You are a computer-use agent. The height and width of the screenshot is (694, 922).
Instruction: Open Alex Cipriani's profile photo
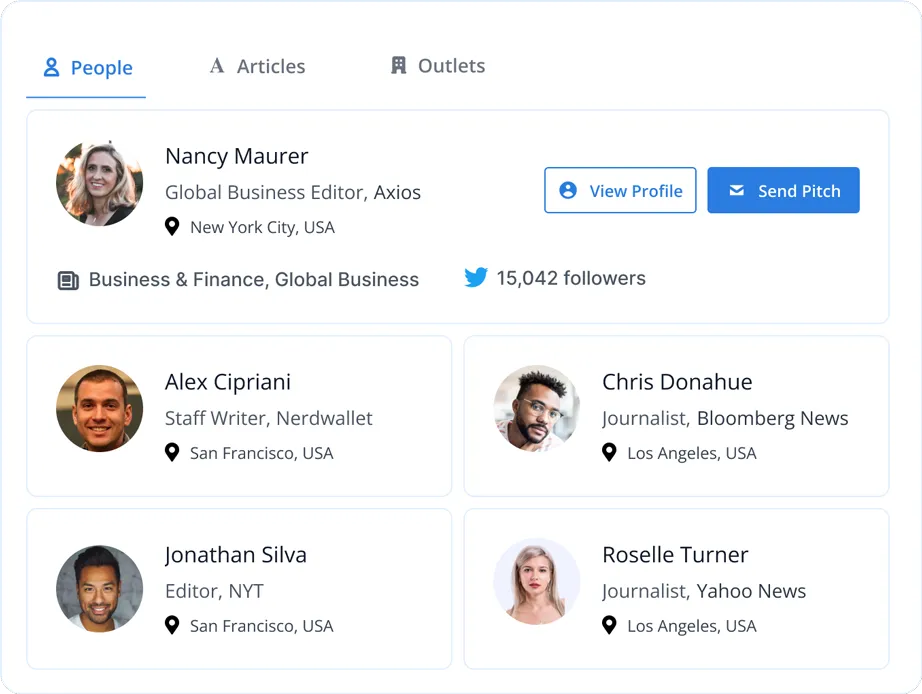point(99,409)
